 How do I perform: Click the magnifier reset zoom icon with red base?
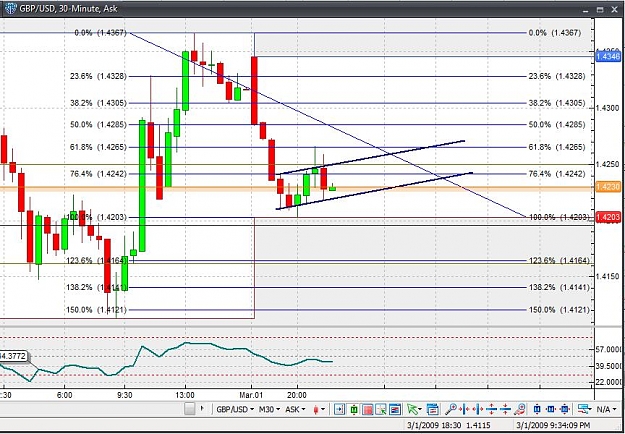(519, 409)
